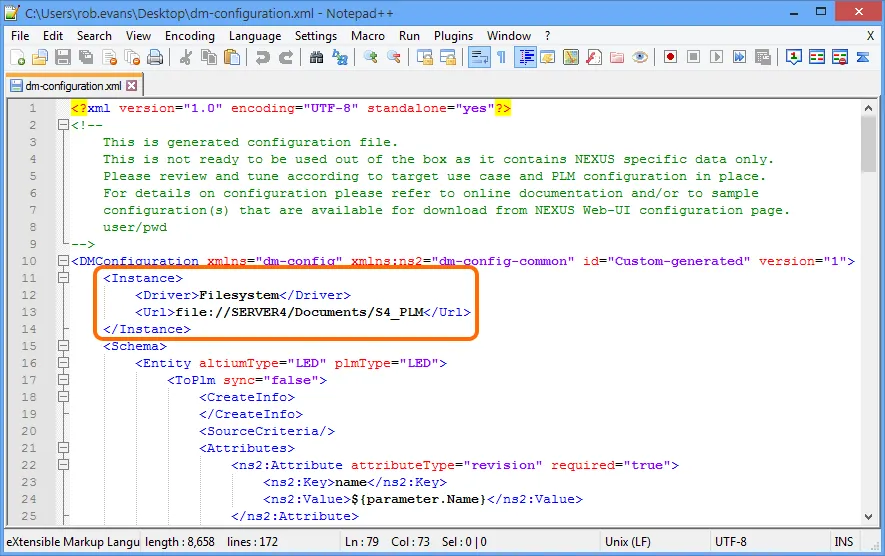The width and height of the screenshot is (885, 556).
Task: Toggle file monitoring eye icon
Action: tap(640, 57)
